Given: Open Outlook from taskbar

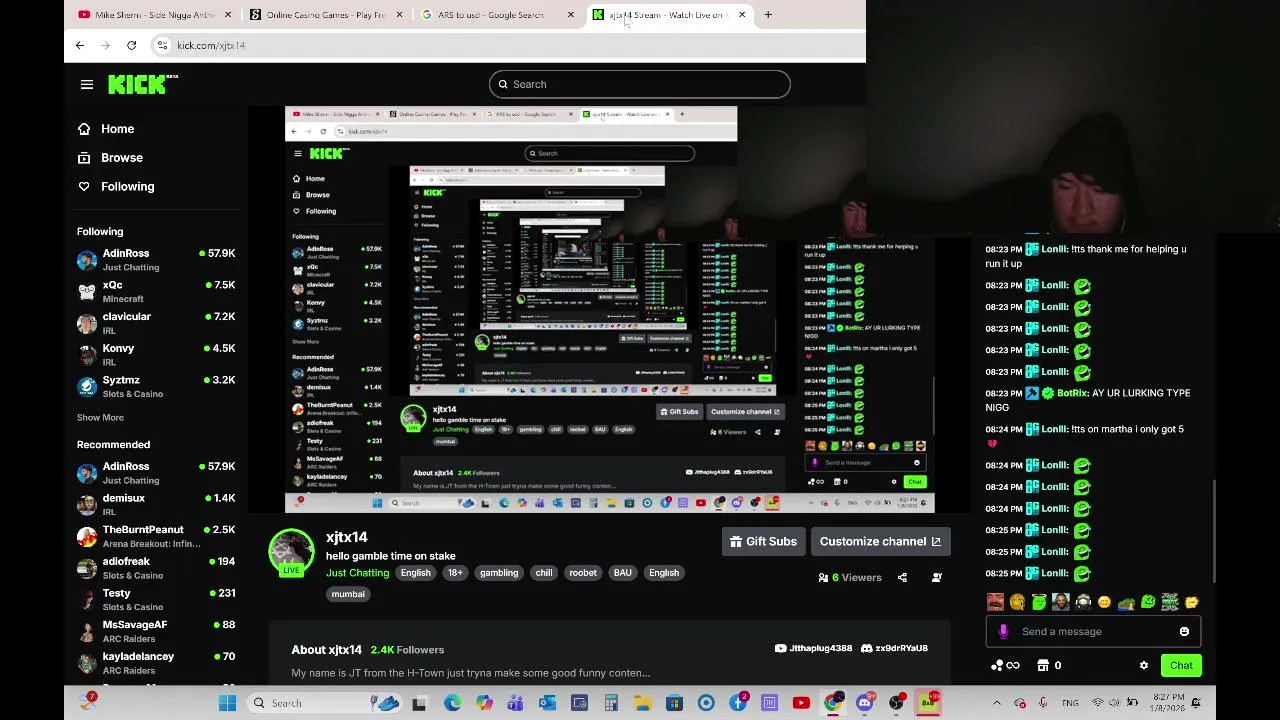Looking at the screenshot, I should click(x=547, y=703).
